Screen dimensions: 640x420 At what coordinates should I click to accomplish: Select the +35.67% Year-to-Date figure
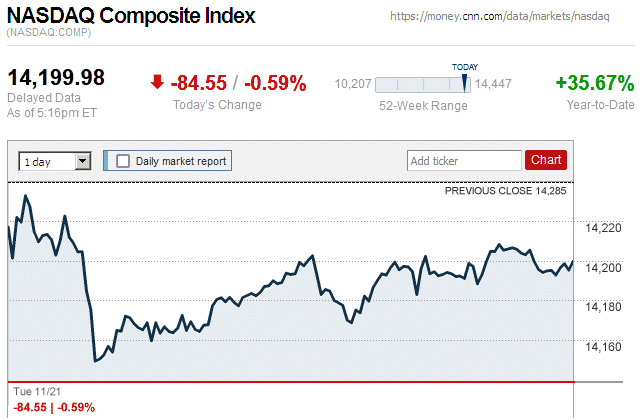coord(594,83)
